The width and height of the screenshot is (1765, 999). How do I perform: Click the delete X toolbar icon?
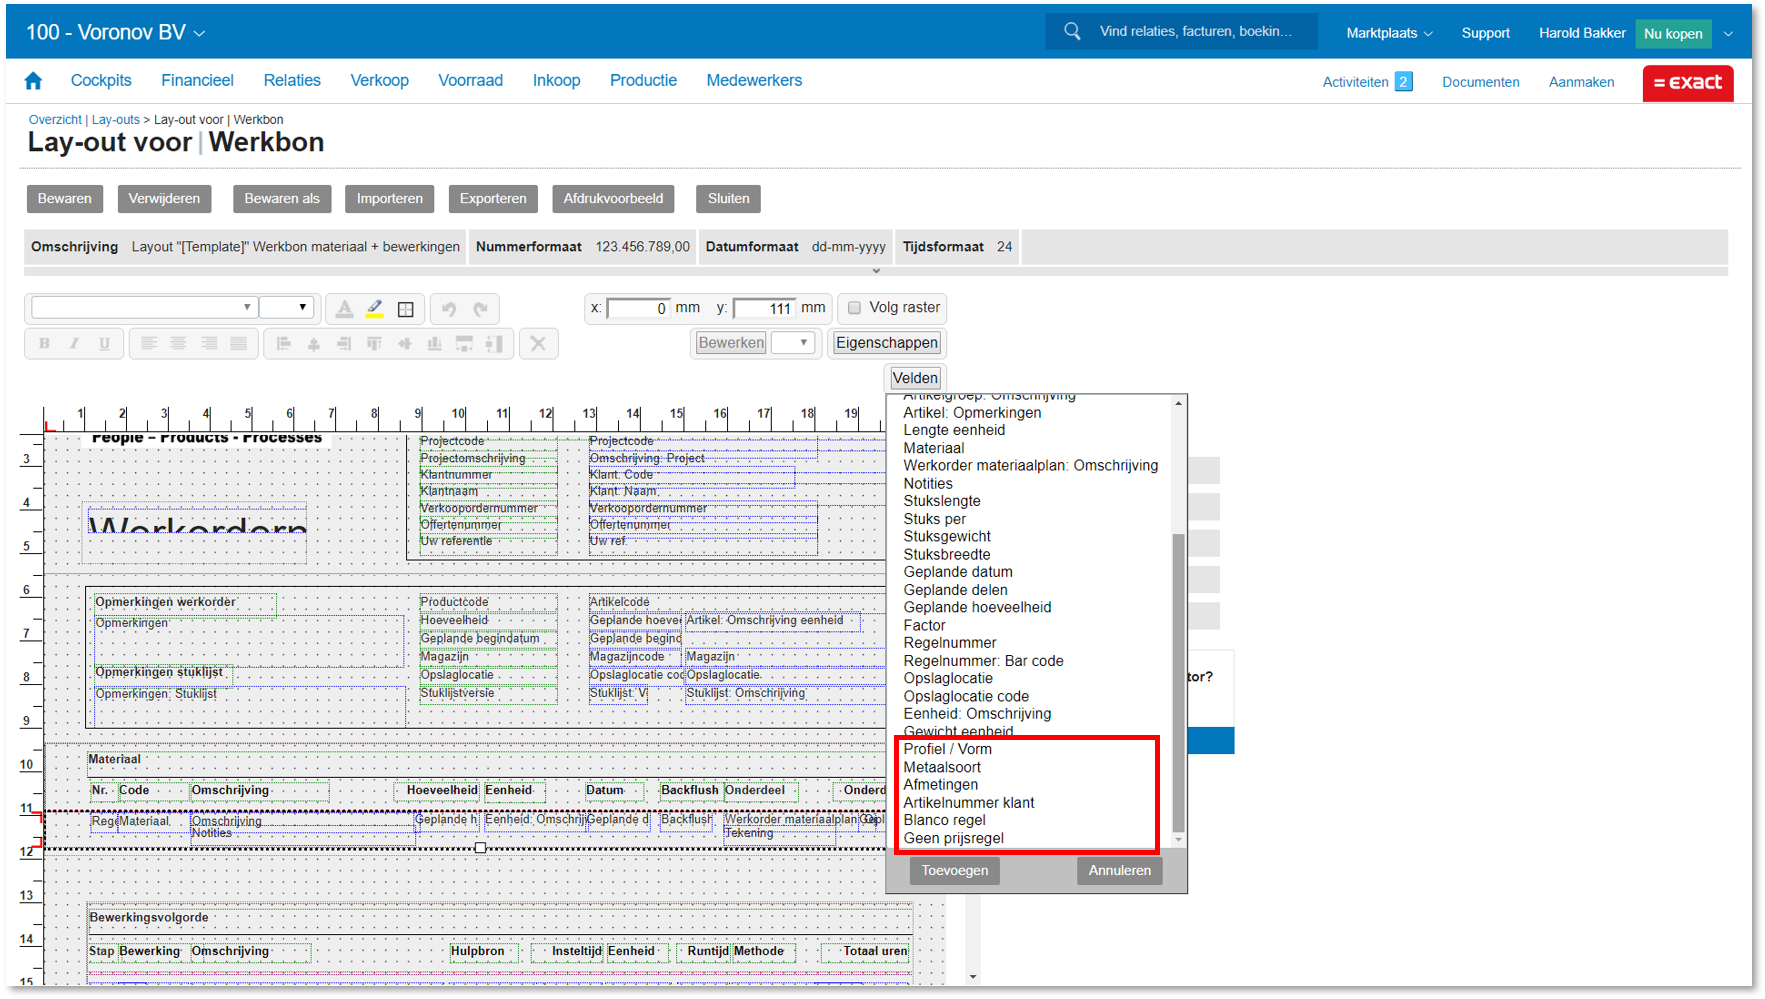(x=538, y=343)
